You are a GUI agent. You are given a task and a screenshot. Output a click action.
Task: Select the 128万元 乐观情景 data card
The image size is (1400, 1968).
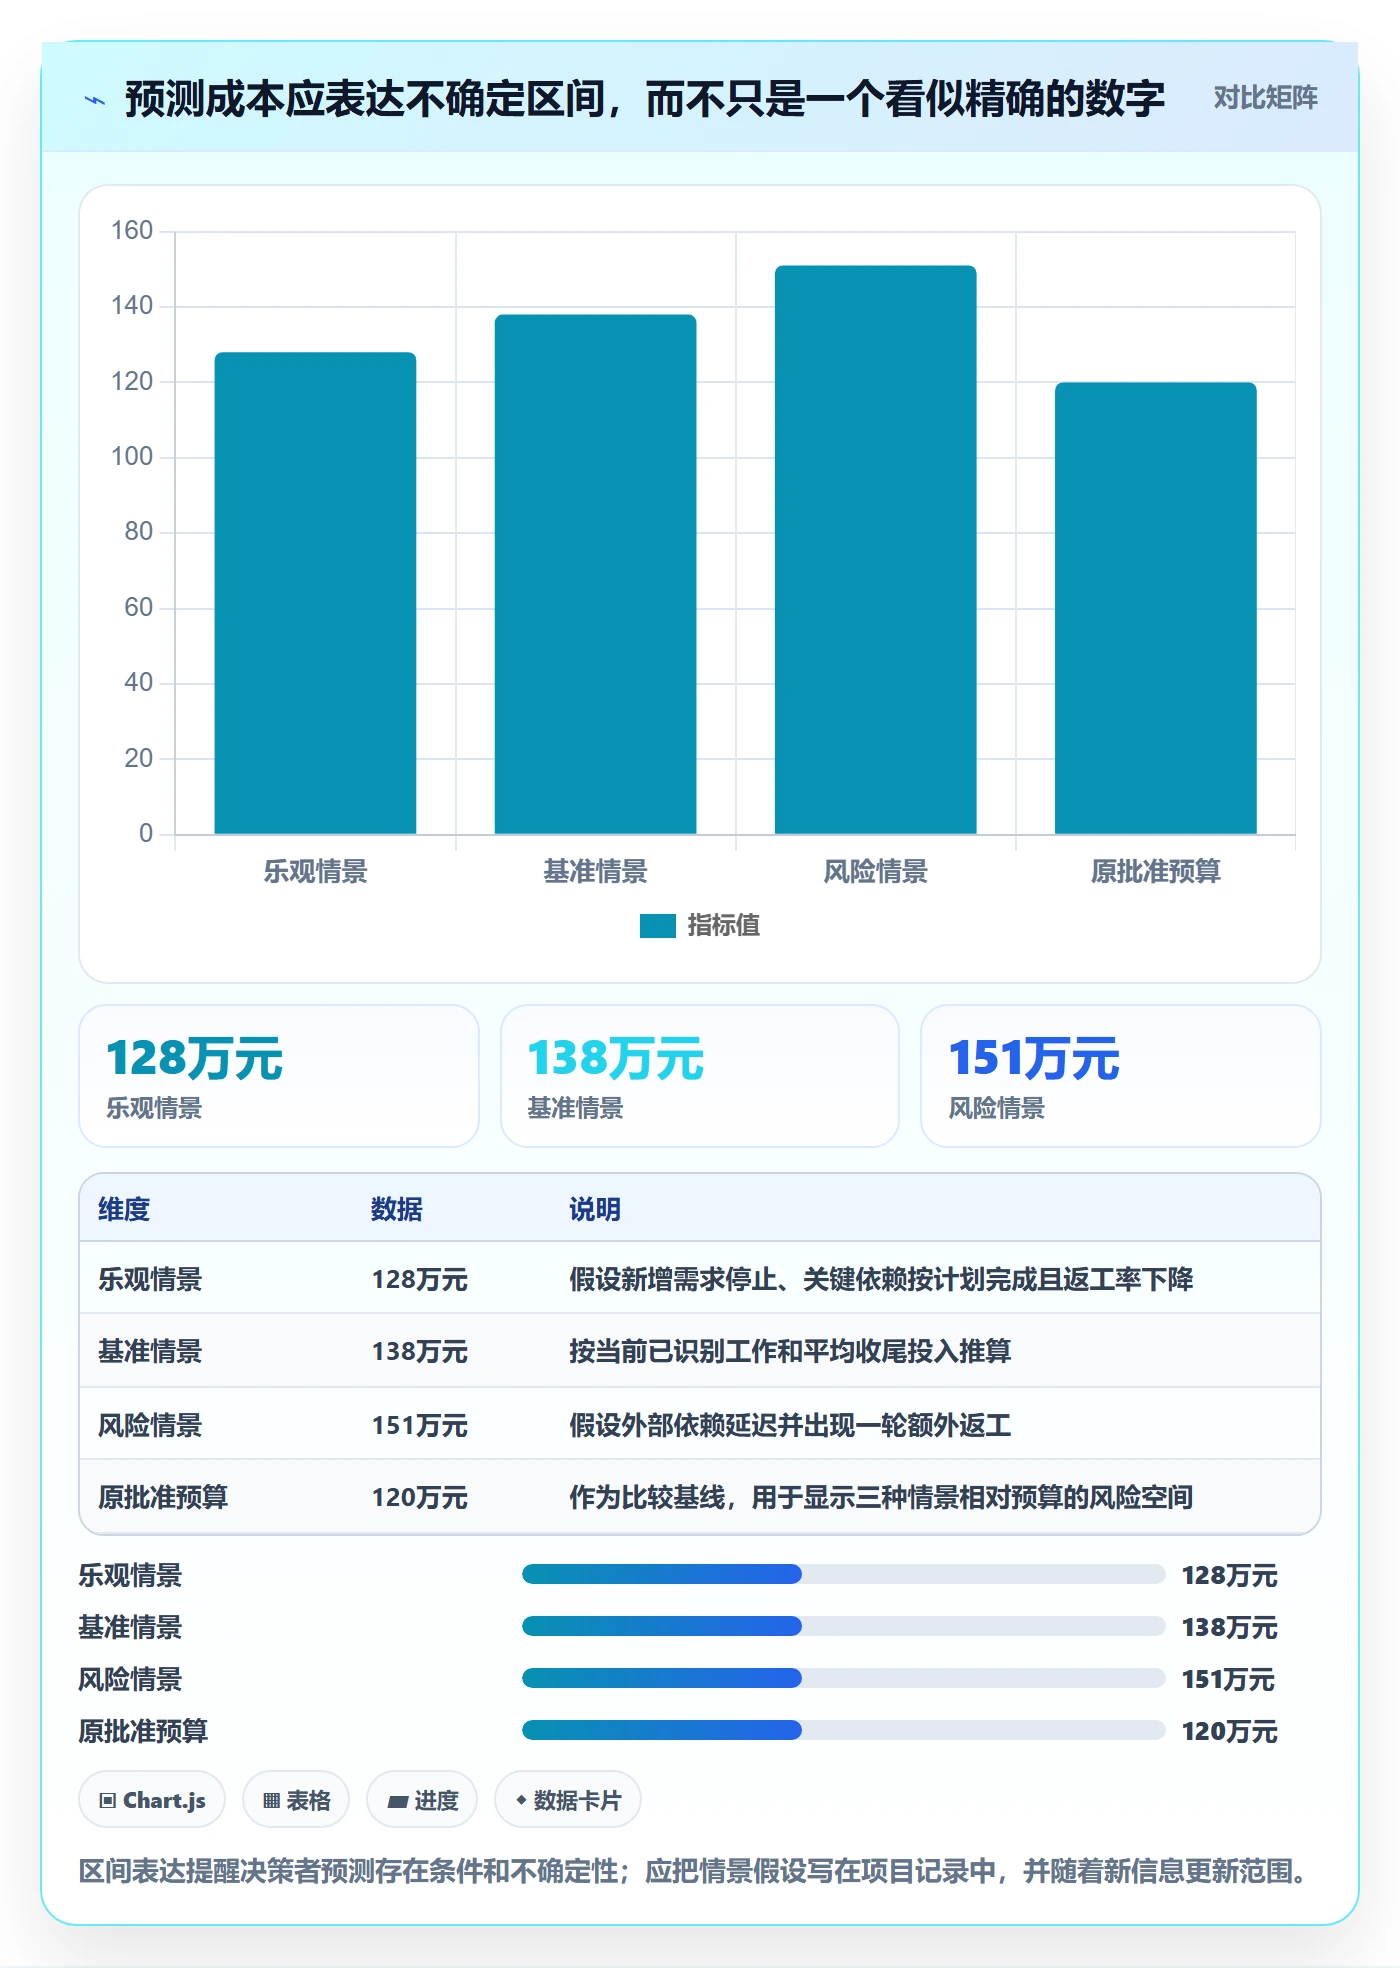point(279,1076)
